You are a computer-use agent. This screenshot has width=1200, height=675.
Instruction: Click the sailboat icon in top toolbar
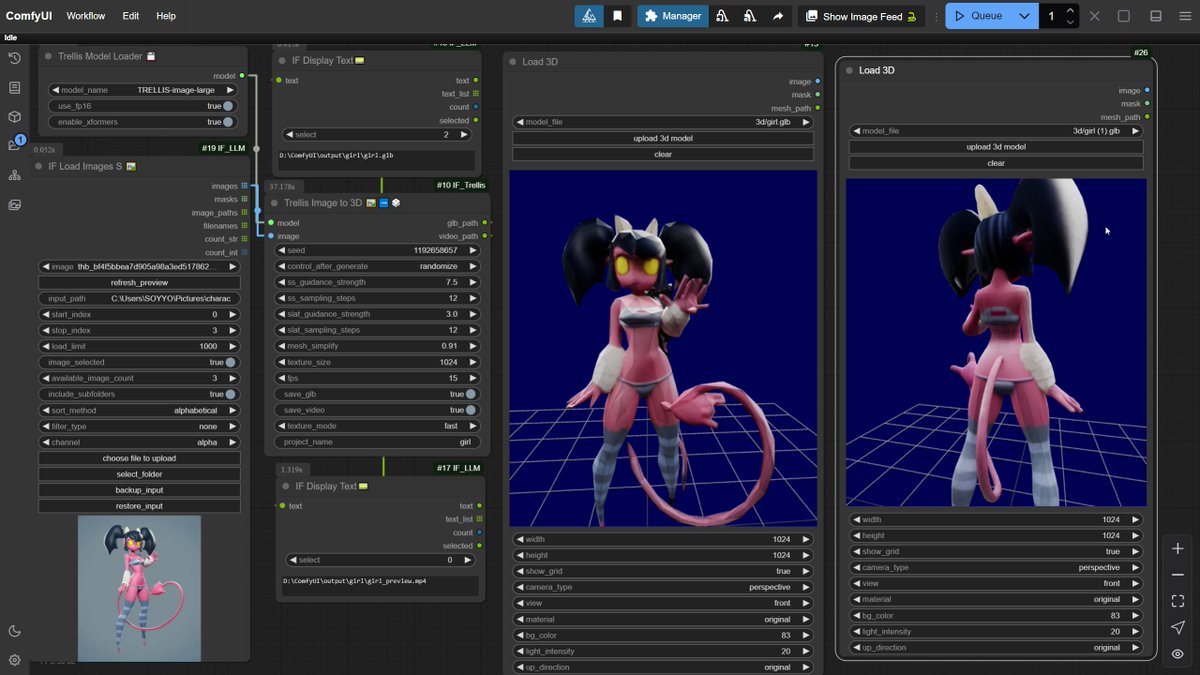[589, 16]
